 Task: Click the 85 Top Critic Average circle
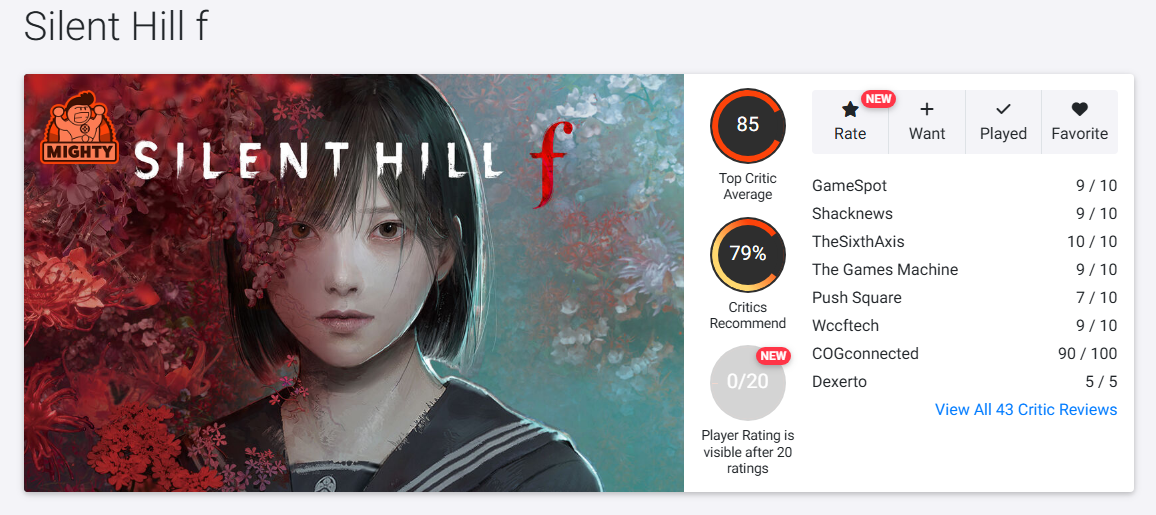click(x=748, y=125)
